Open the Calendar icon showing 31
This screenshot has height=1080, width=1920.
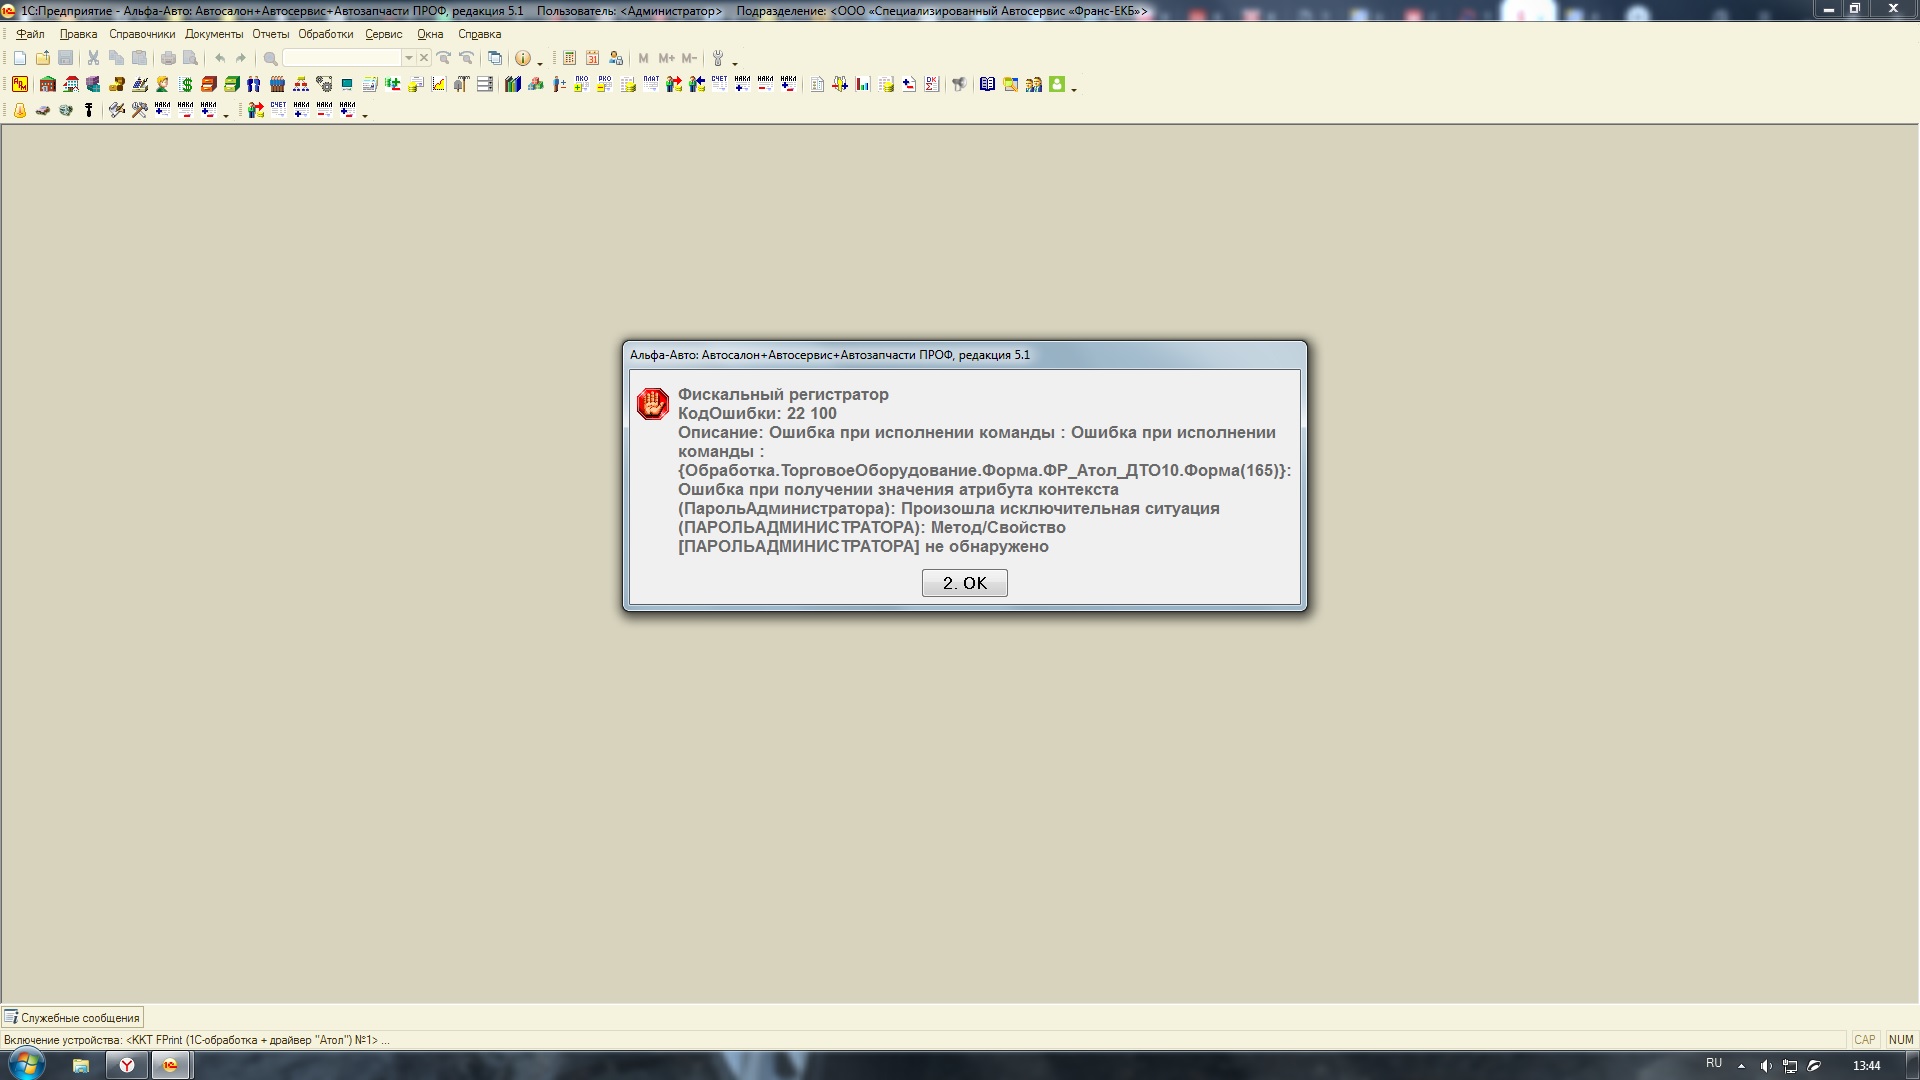tap(592, 58)
